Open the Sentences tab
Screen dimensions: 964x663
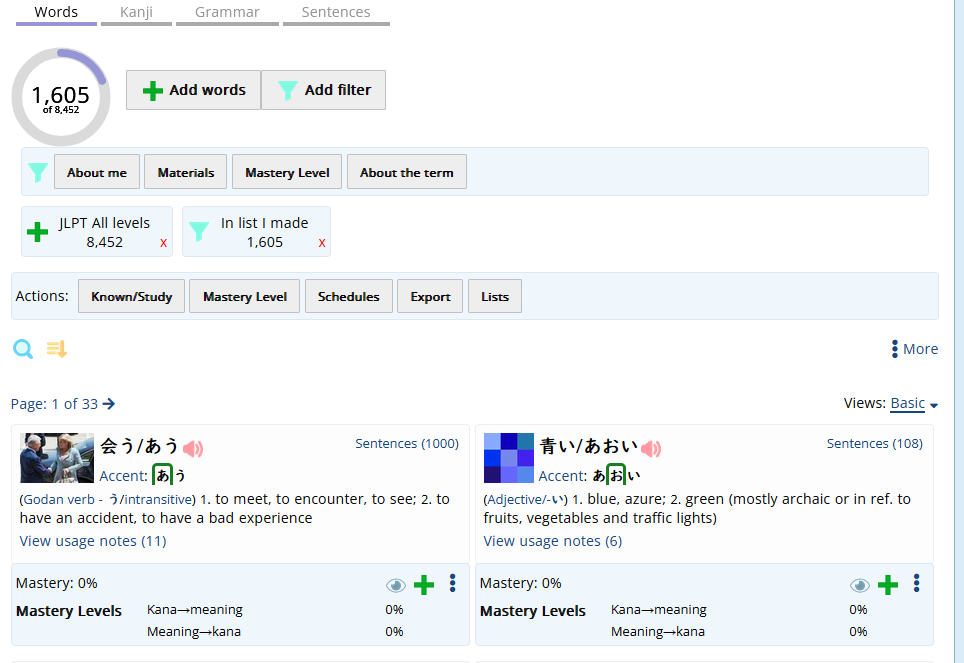coord(336,12)
